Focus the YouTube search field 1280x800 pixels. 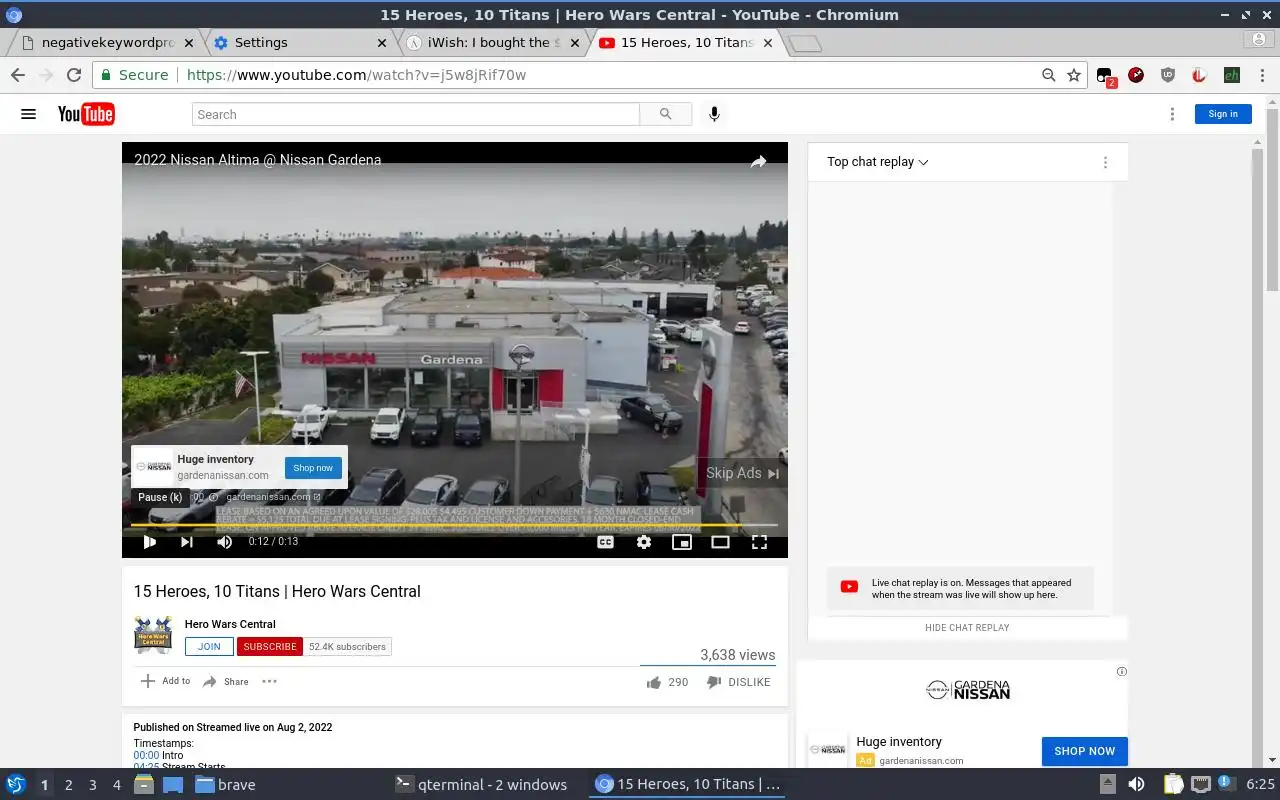click(416, 114)
